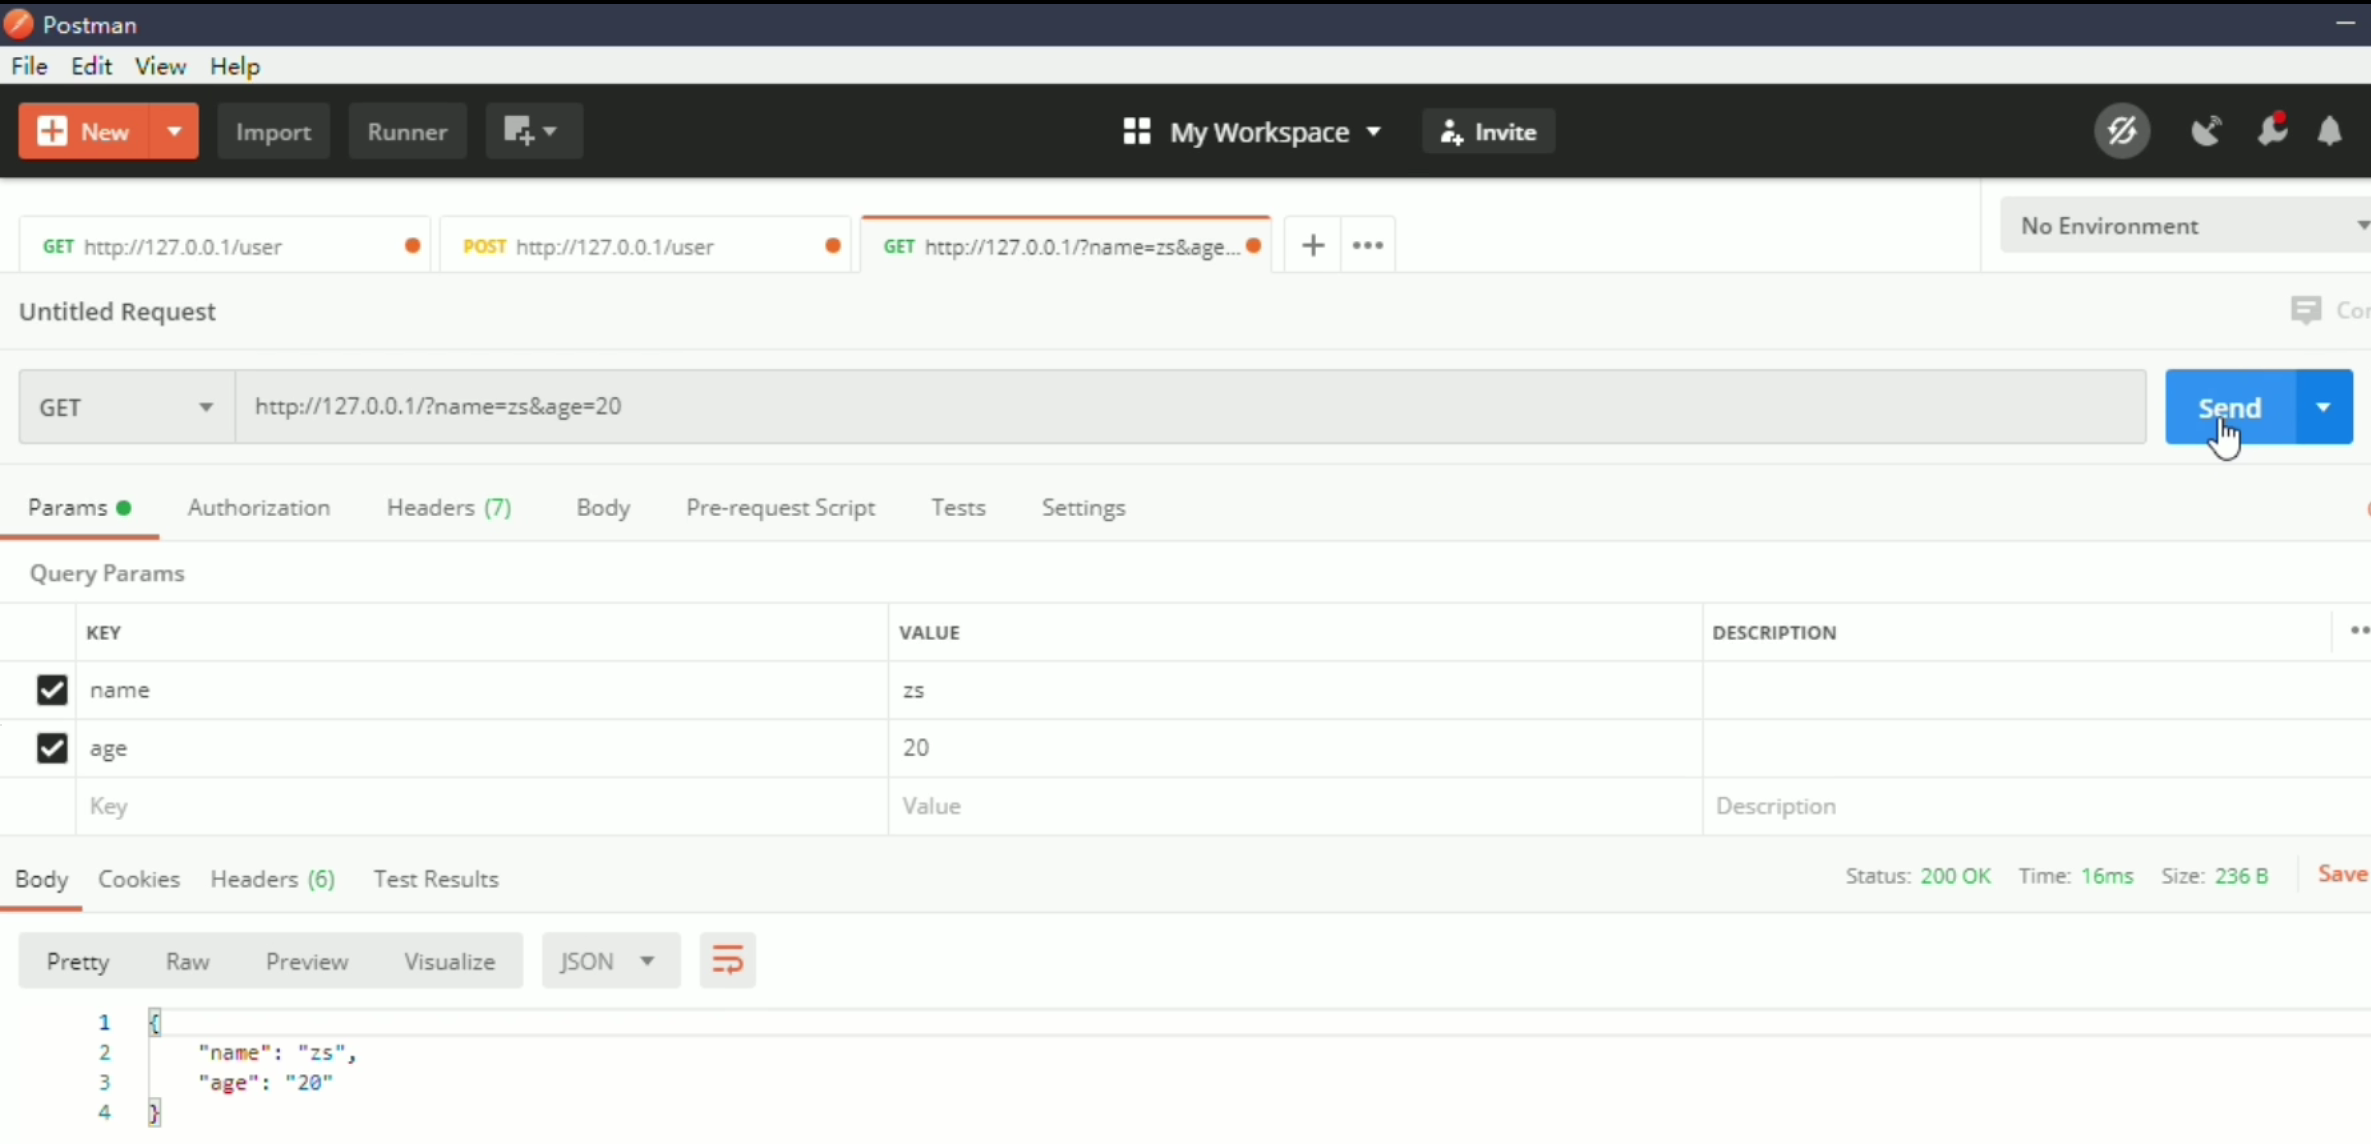Click the Save response link
The width and height of the screenshot is (2371, 1144).
pos(2343,874)
